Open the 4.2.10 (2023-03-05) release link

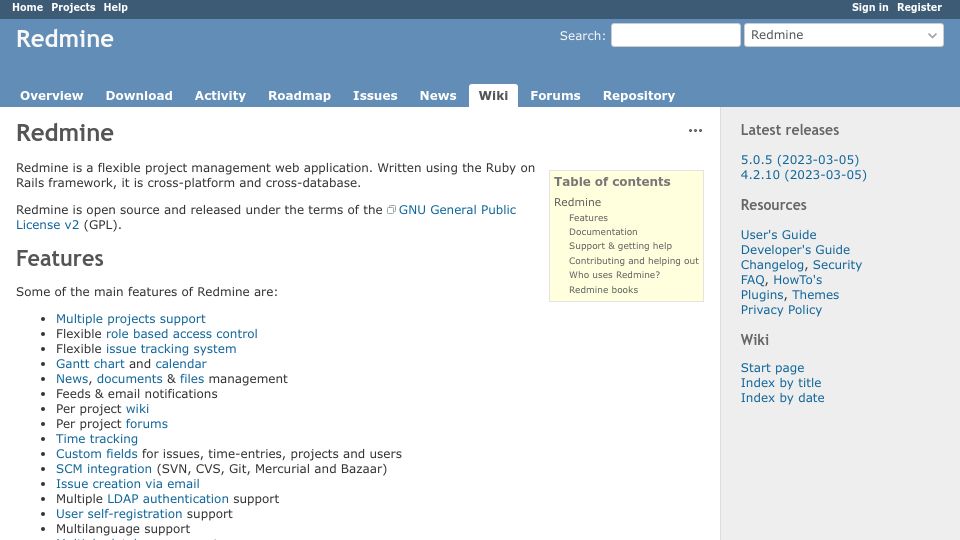point(803,175)
